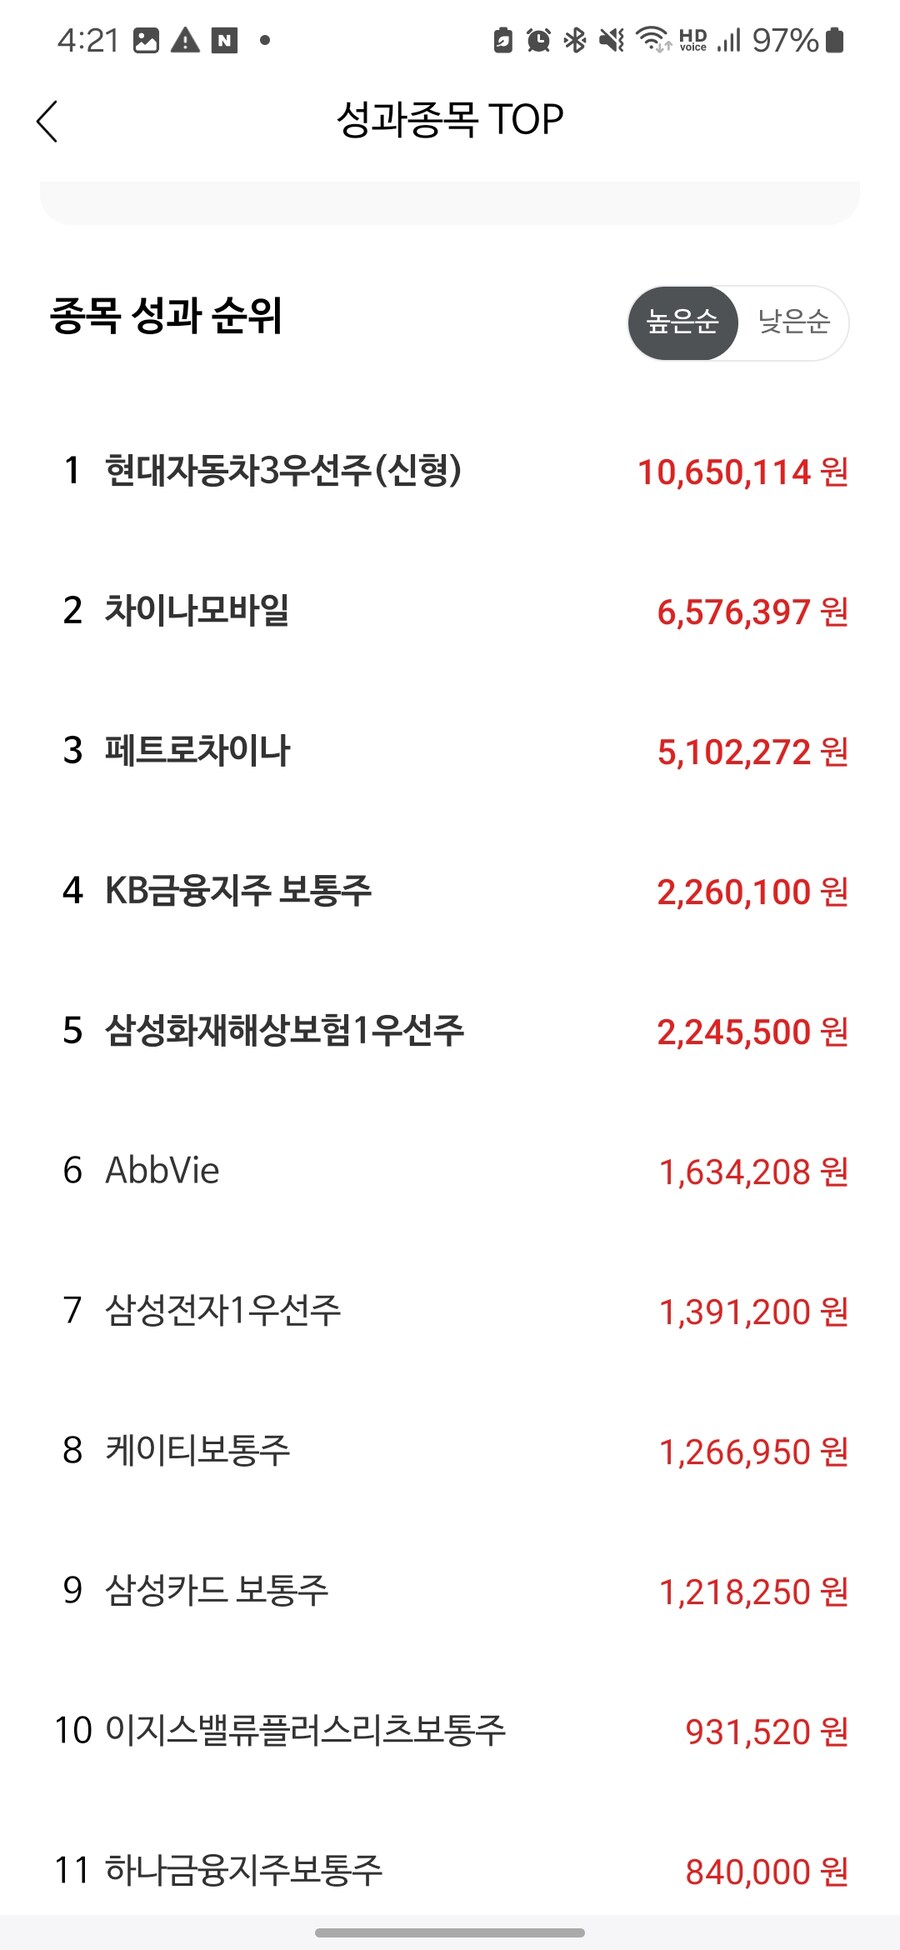Tap the Wi-Fi status icon

[x=653, y=40]
